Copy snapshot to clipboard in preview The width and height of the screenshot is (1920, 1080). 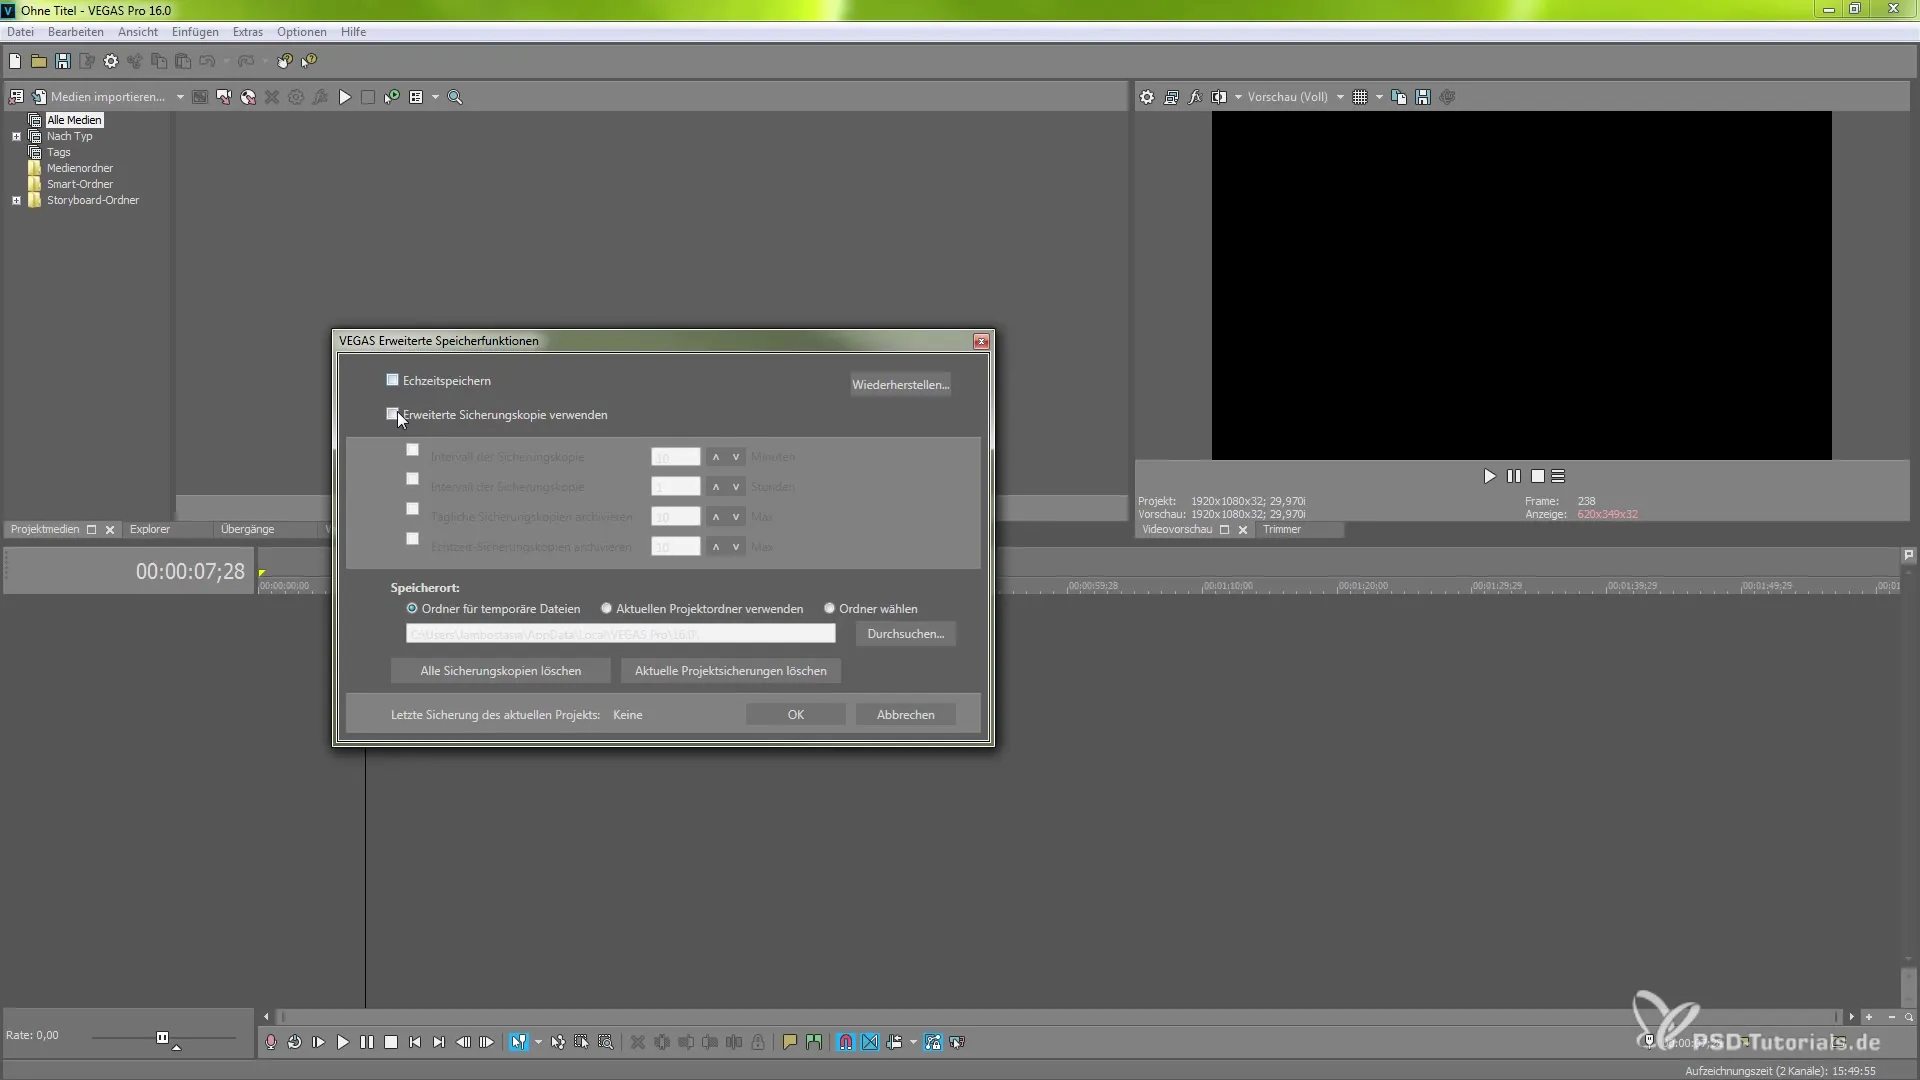1399,97
